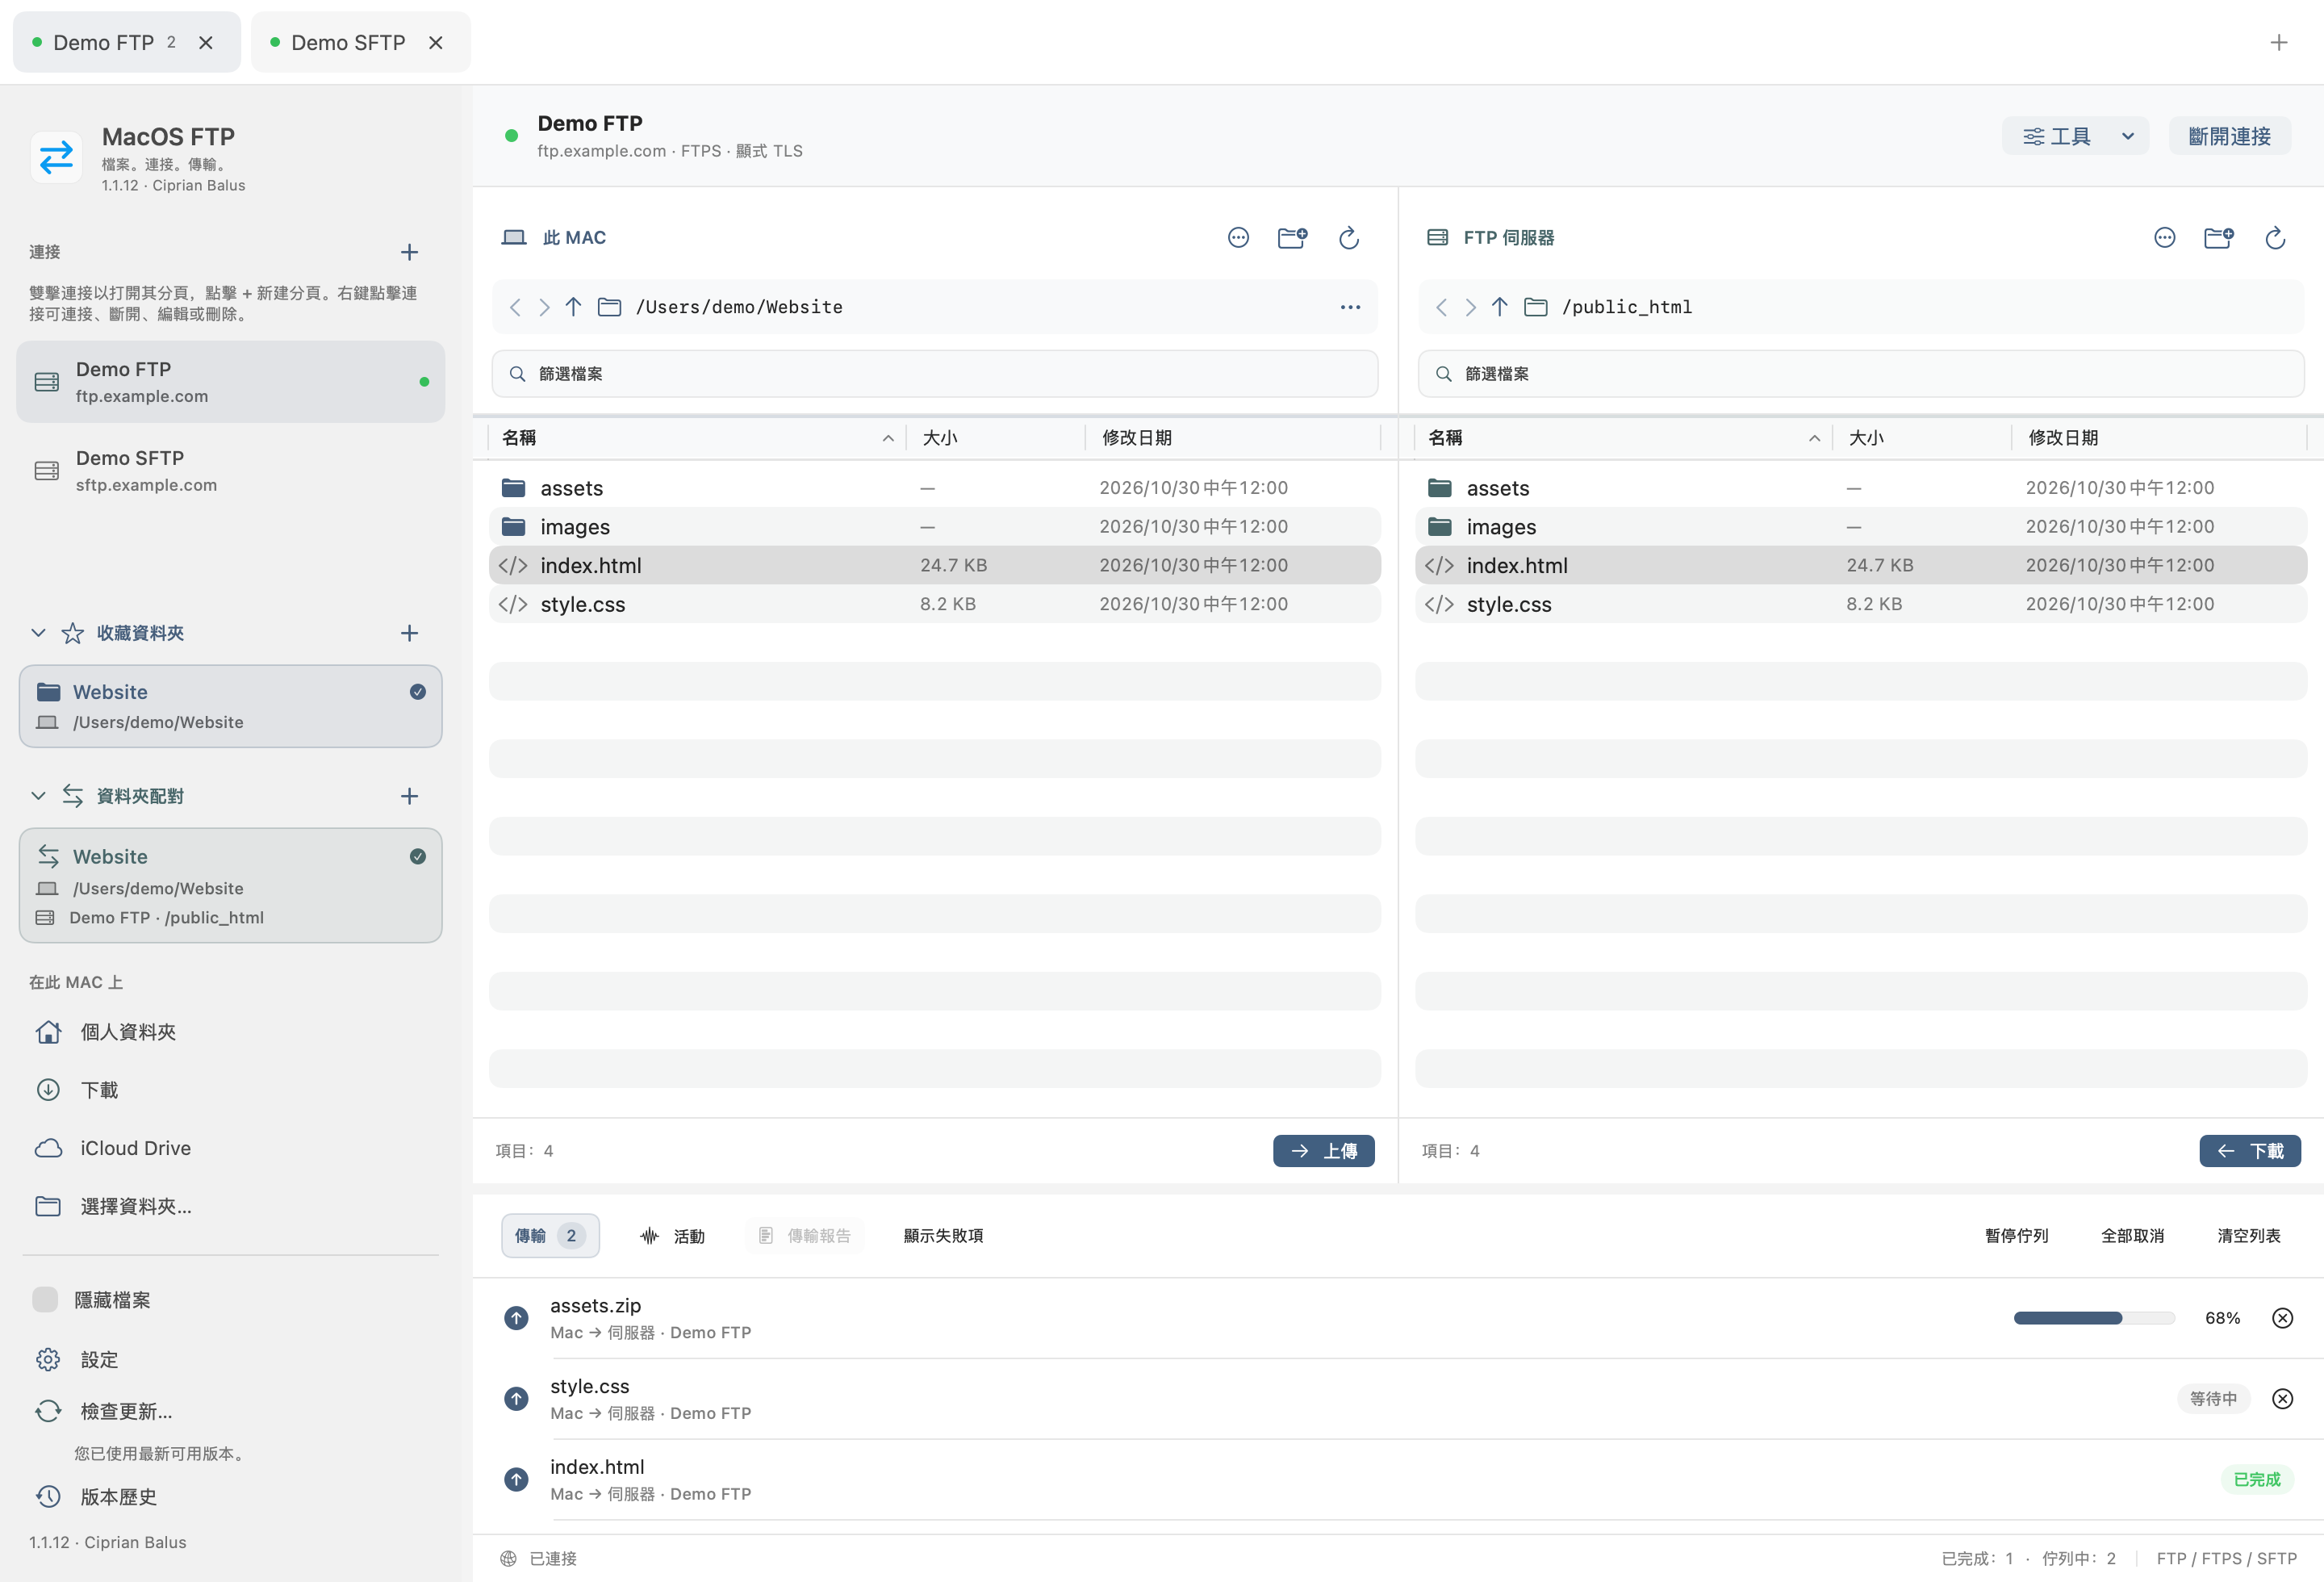The image size is (2324, 1582).
Task: Create new folder in local Mac pane
Action: (x=1292, y=238)
